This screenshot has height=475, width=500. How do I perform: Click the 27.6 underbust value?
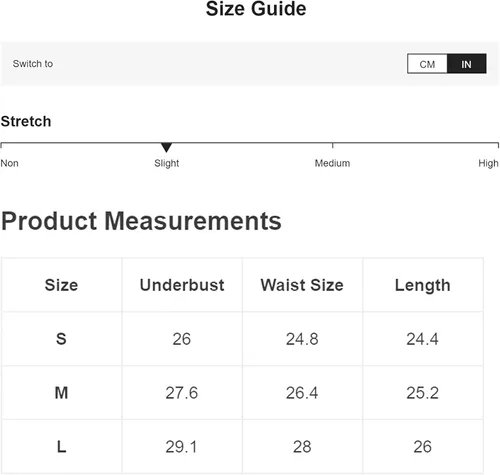(x=182, y=393)
